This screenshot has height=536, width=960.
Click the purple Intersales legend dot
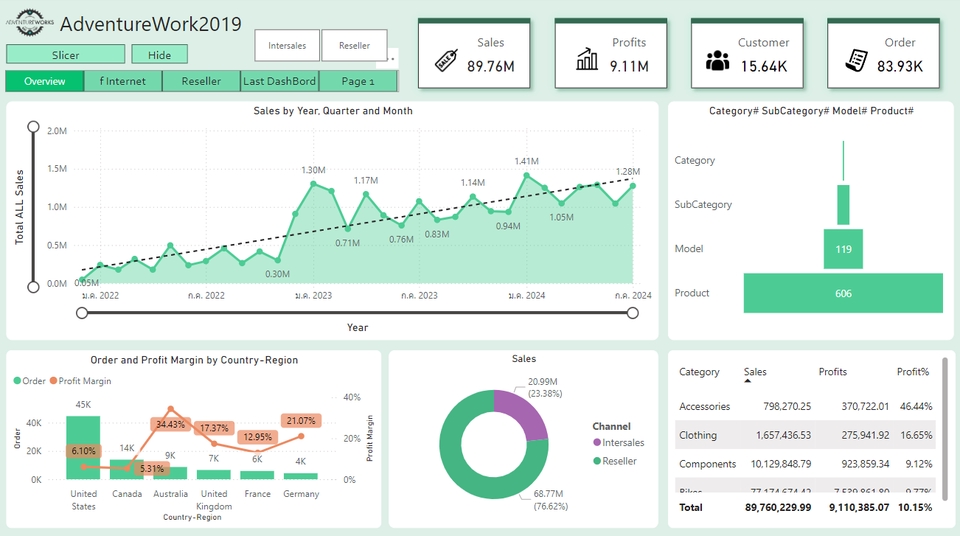point(597,443)
